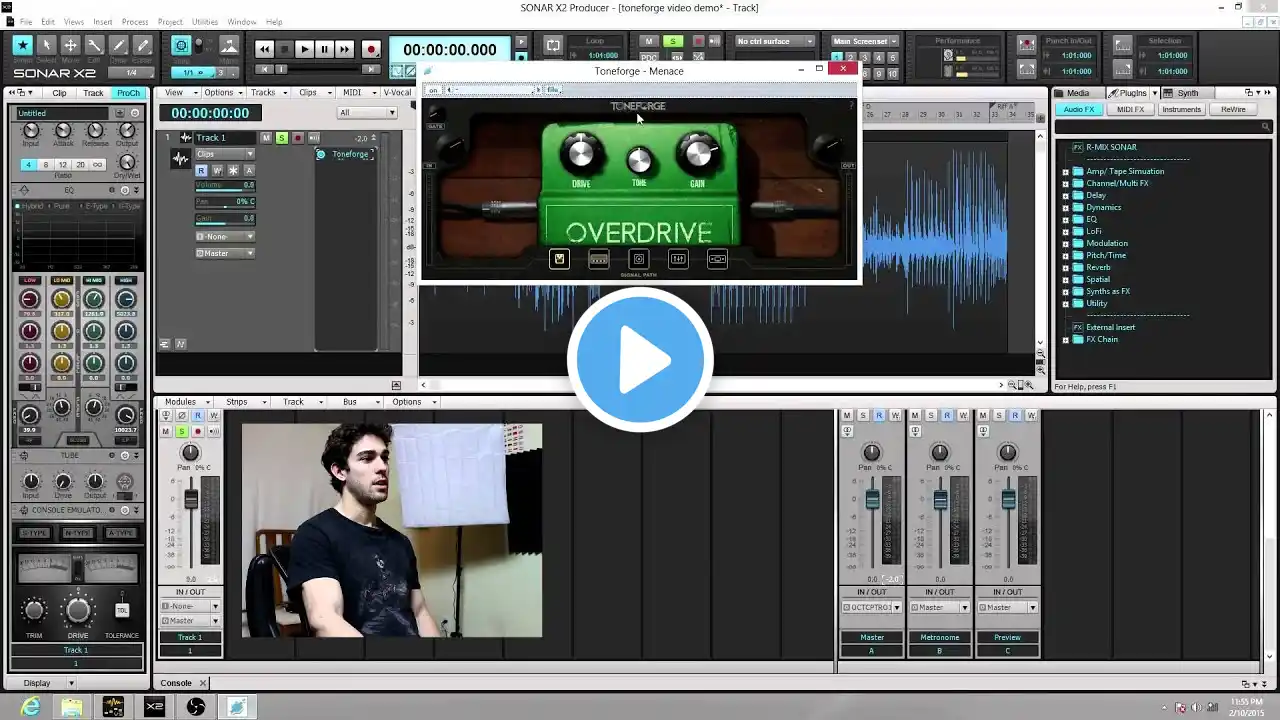Open the Process menu
This screenshot has height=720, width=1280.
135,22
